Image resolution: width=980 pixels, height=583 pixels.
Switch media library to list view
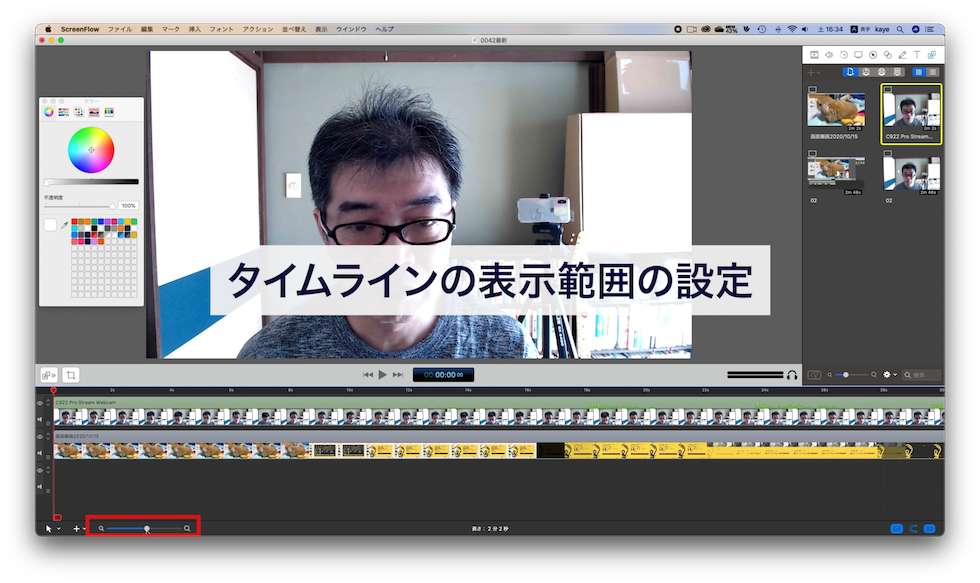tap(933, 72)
